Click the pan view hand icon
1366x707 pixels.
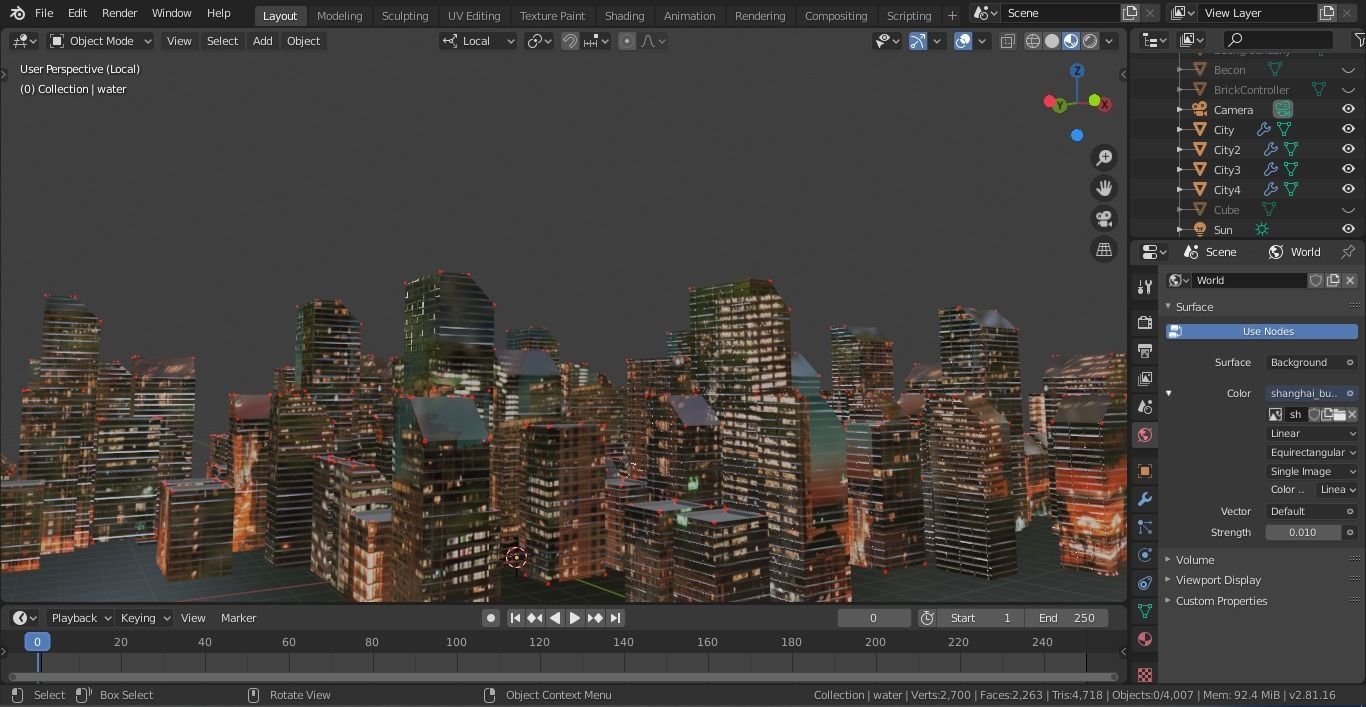pos(1104,188)
